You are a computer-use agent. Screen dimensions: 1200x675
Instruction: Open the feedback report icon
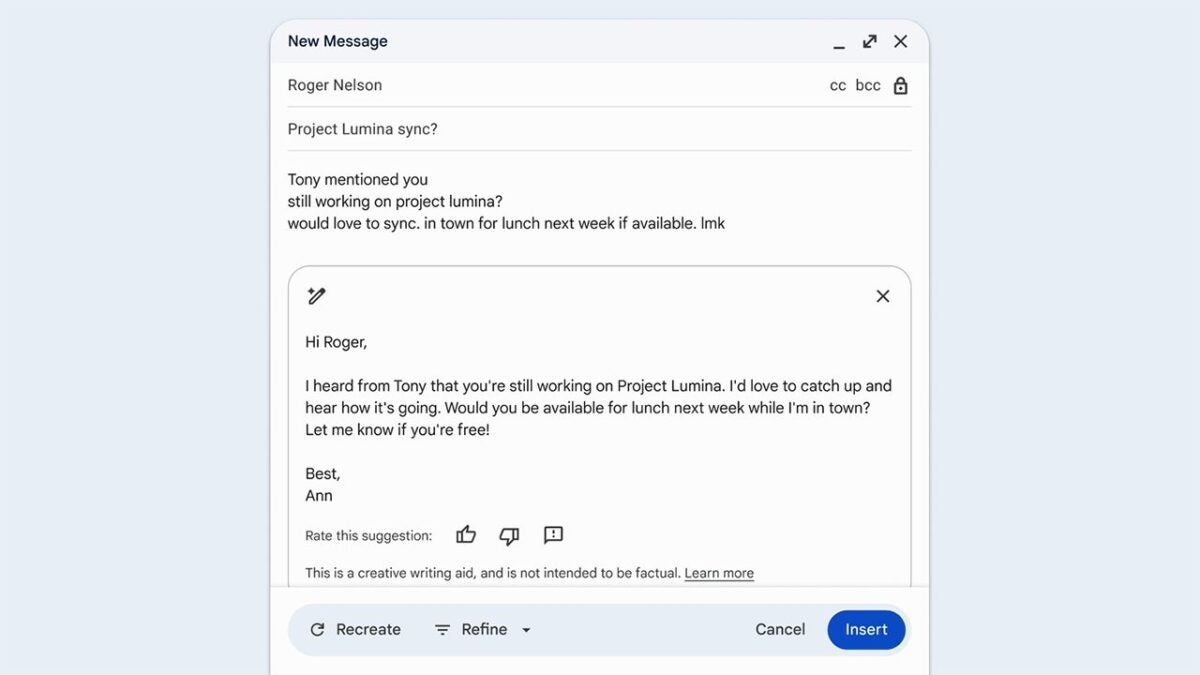tap(552, 535)
